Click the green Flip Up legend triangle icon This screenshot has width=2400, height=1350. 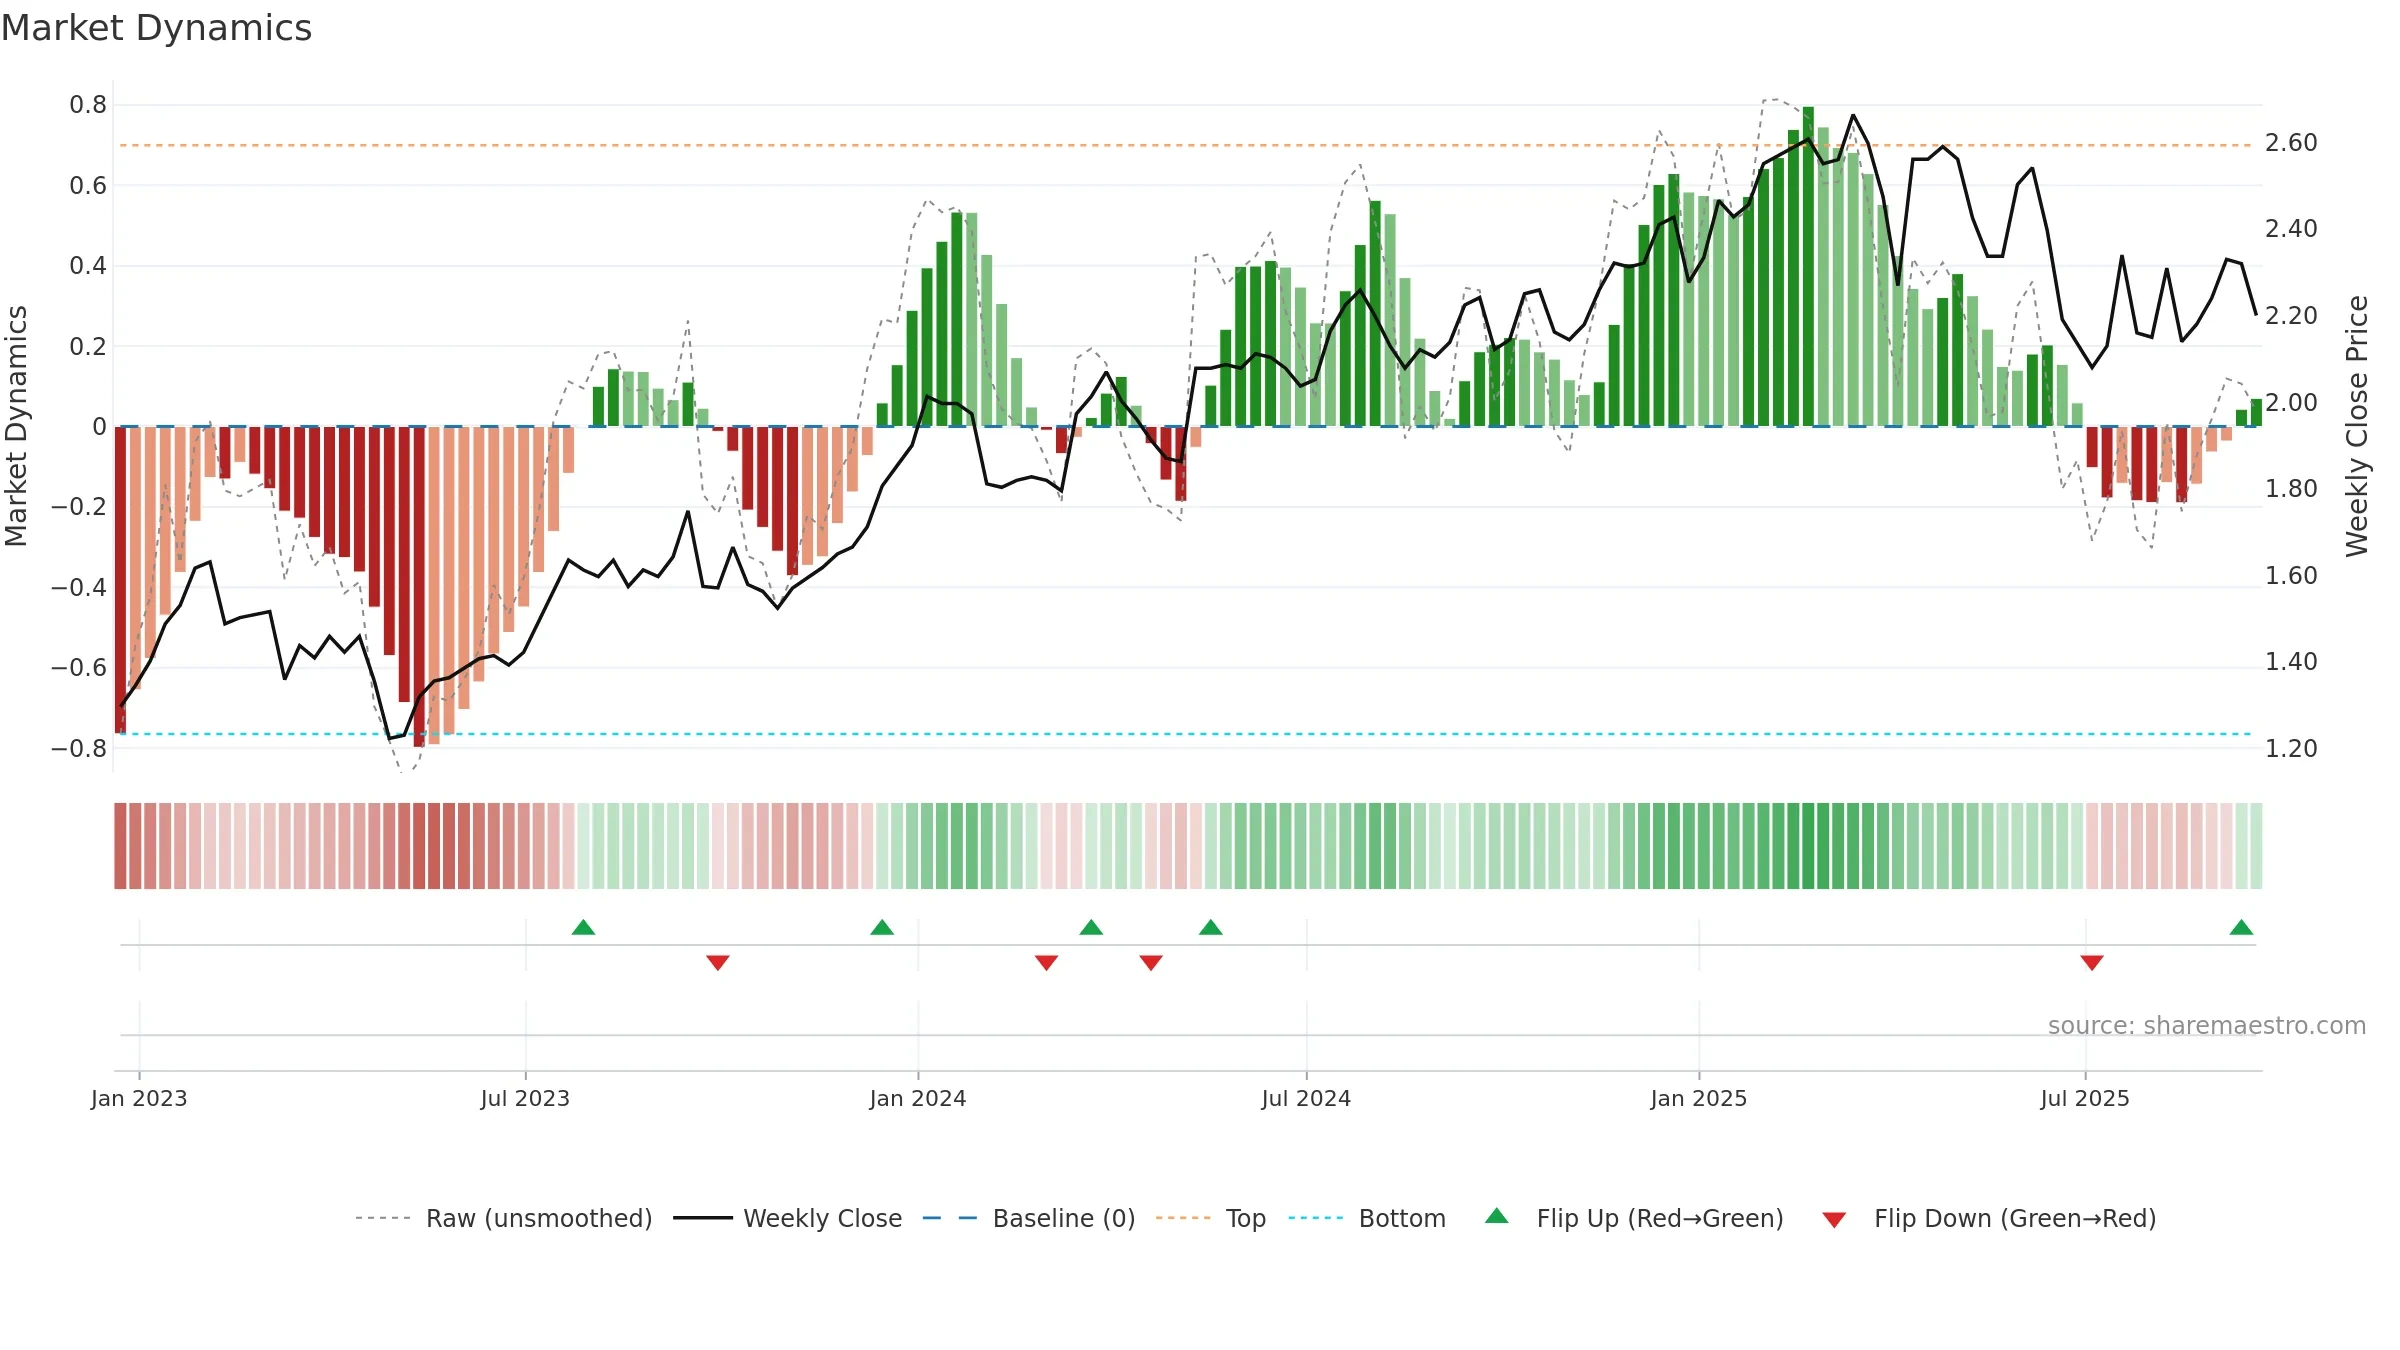click(x=1497, y=1216)
